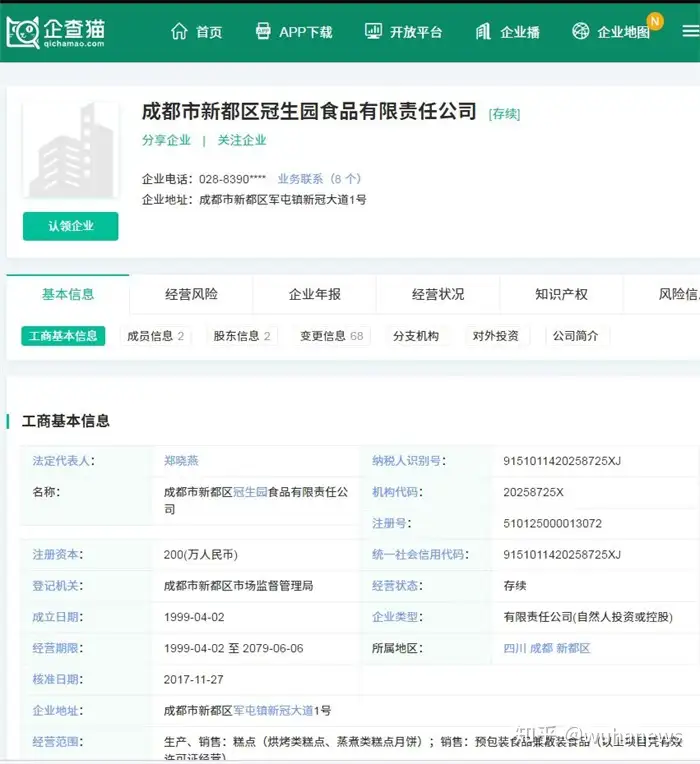Viewport: 700px width, 764px height.
Task: Click the 分享企业 link
Action: [x=166, y=140]
